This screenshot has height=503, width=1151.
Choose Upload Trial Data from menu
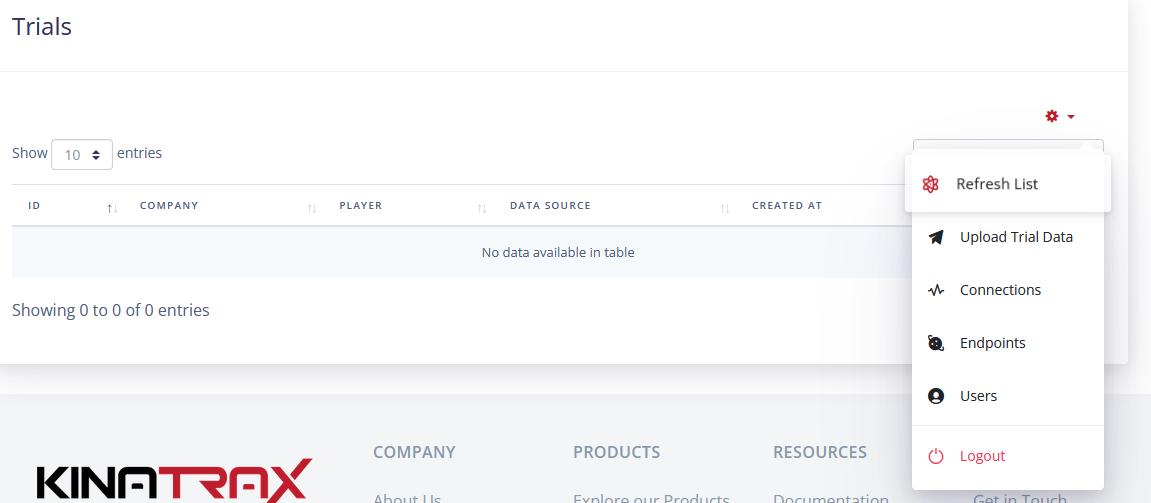pyautogui.click(x=1016, y=237)
